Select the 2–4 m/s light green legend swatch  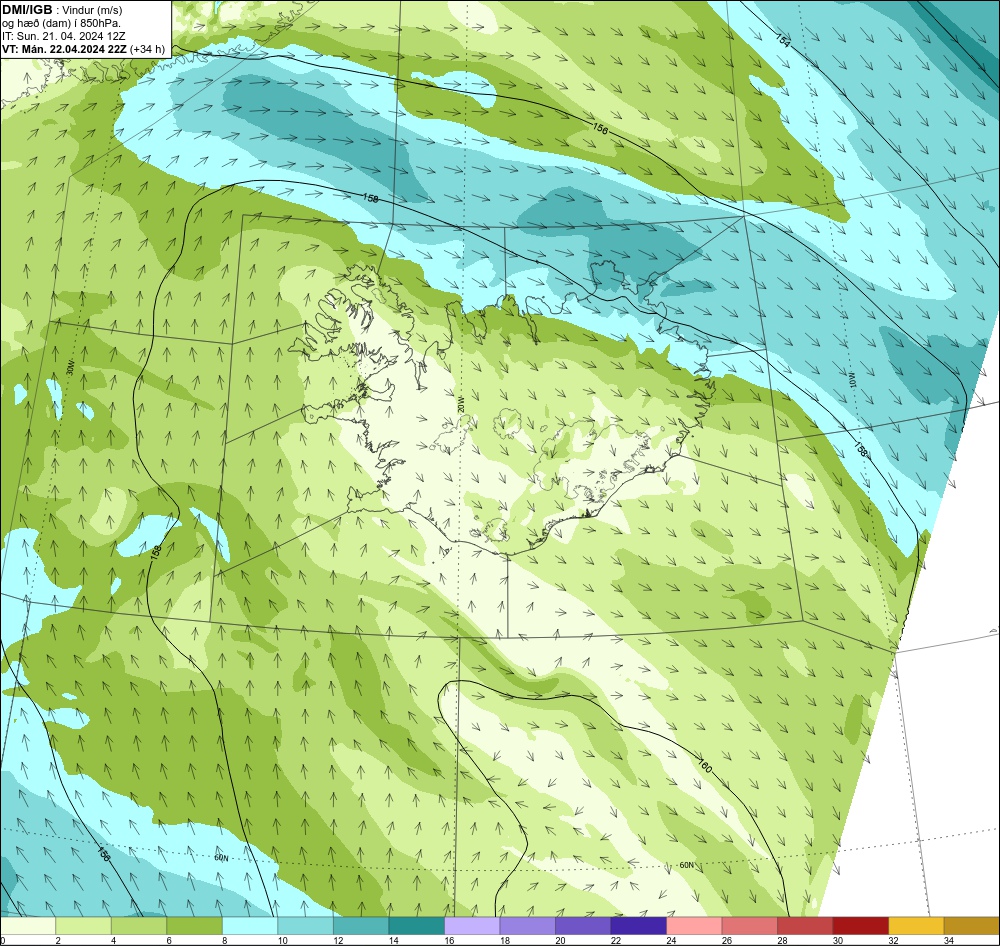(84, 926)
